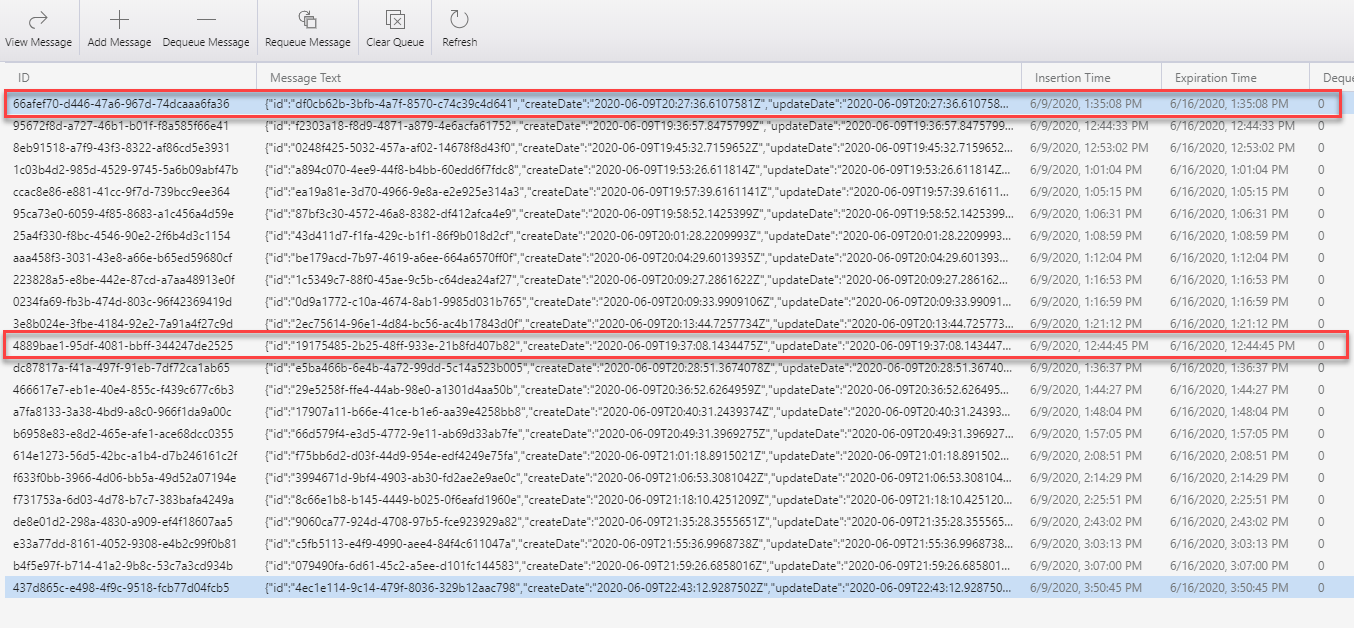Select message ID 66afef70-d446-47a6-967d-74dcaaa6fa36
This screenshot has width=1354, height=628.
[x=121, y=103]
